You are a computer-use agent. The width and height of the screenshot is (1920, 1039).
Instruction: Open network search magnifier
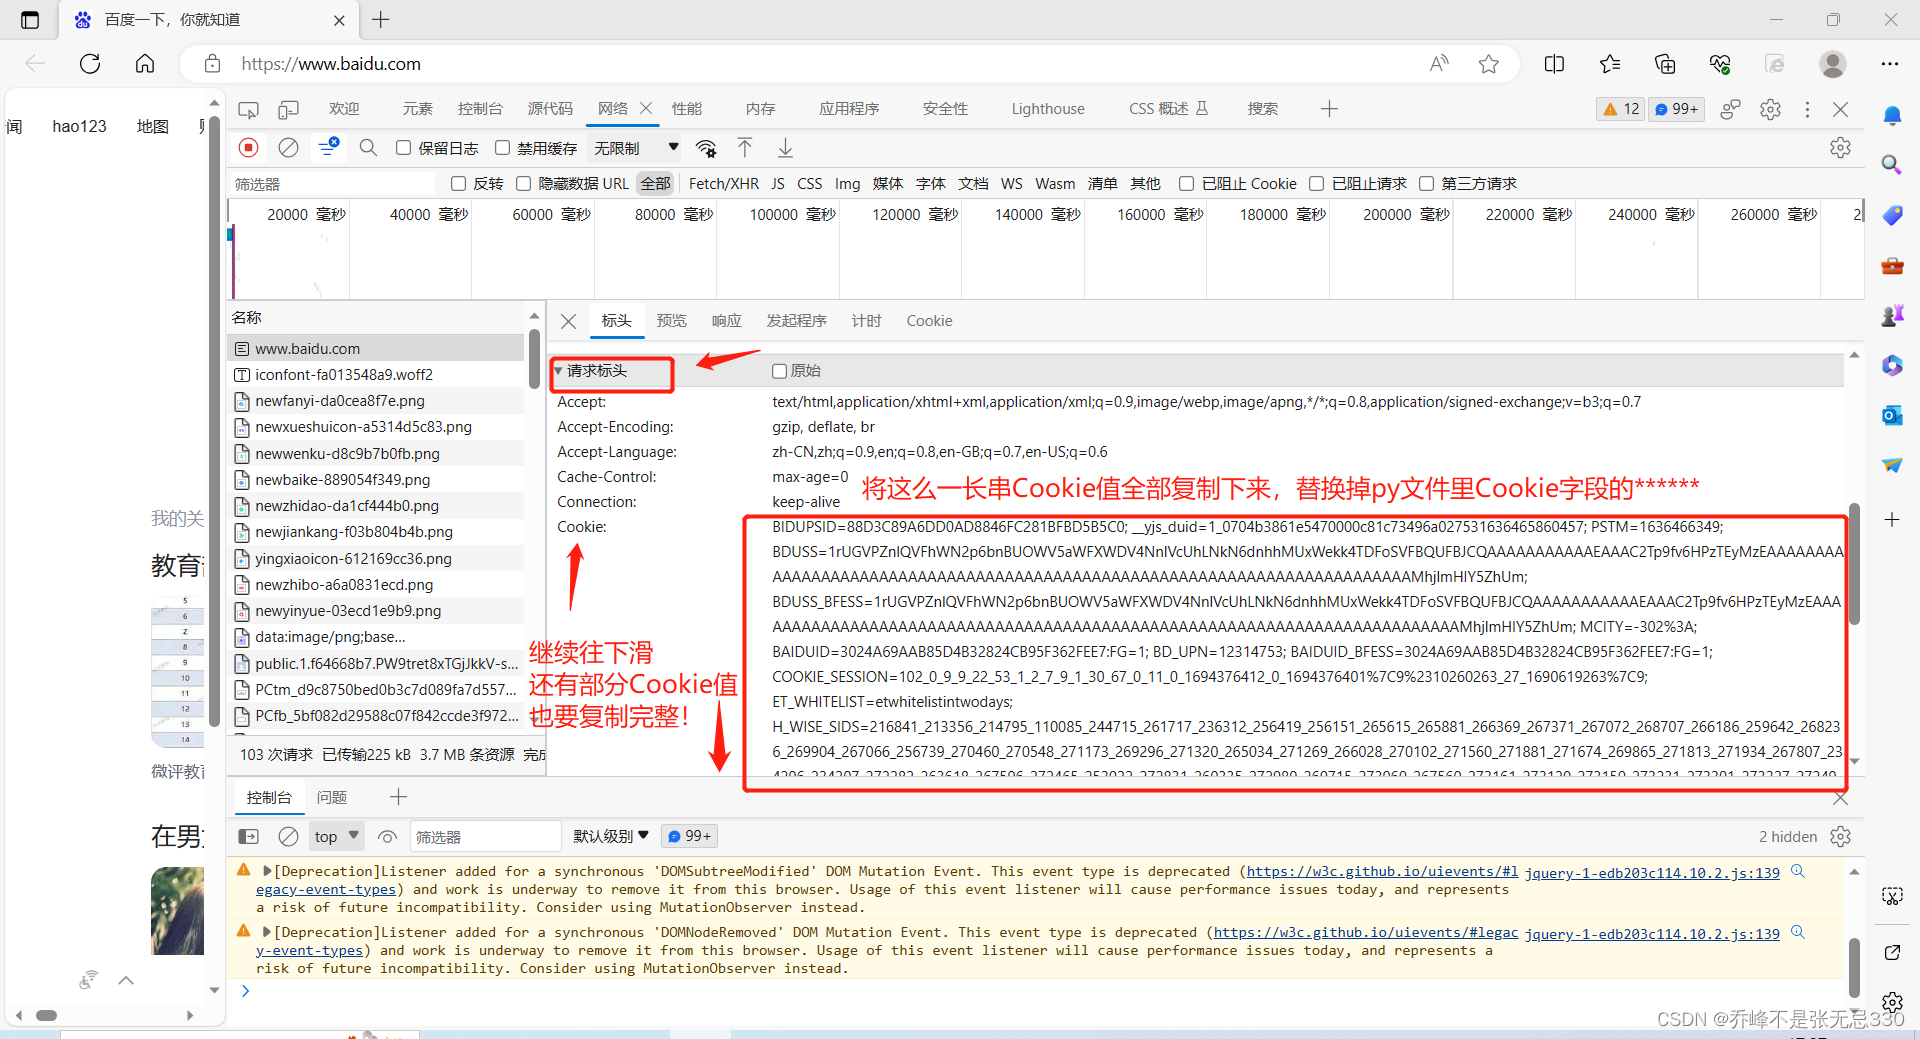click(368, 148)
